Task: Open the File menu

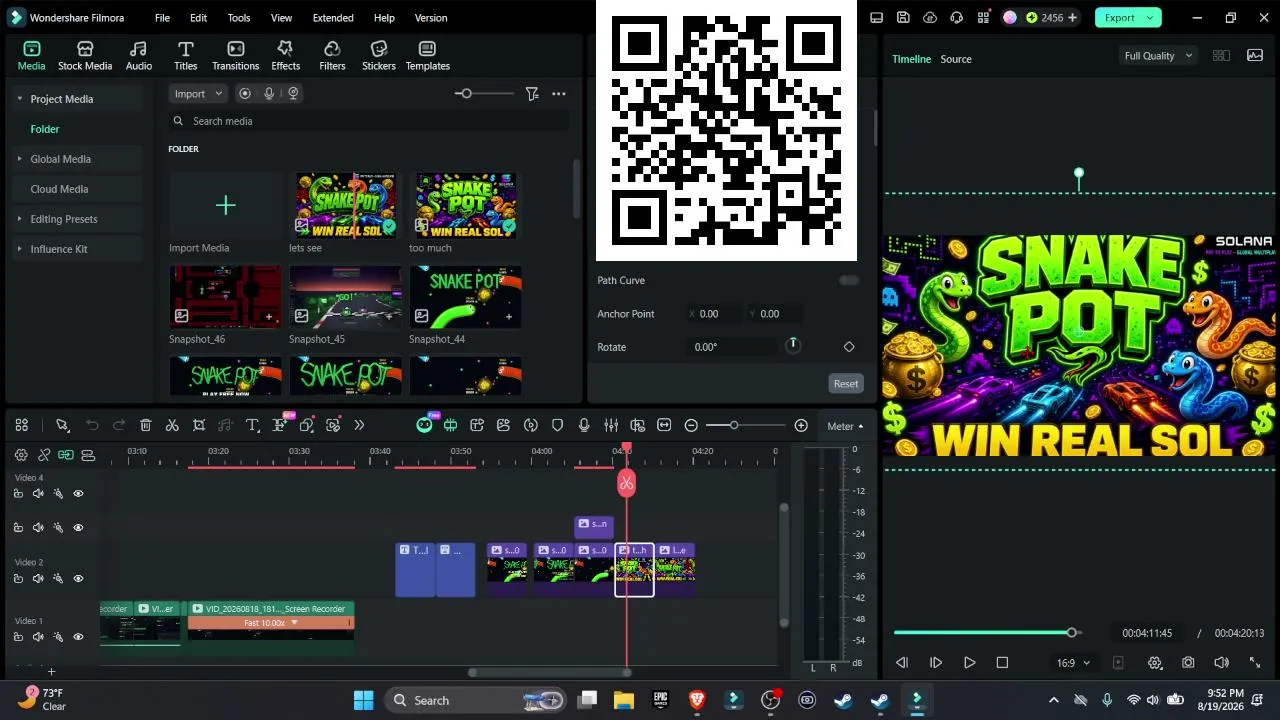Action: click(x=162, y=18)
